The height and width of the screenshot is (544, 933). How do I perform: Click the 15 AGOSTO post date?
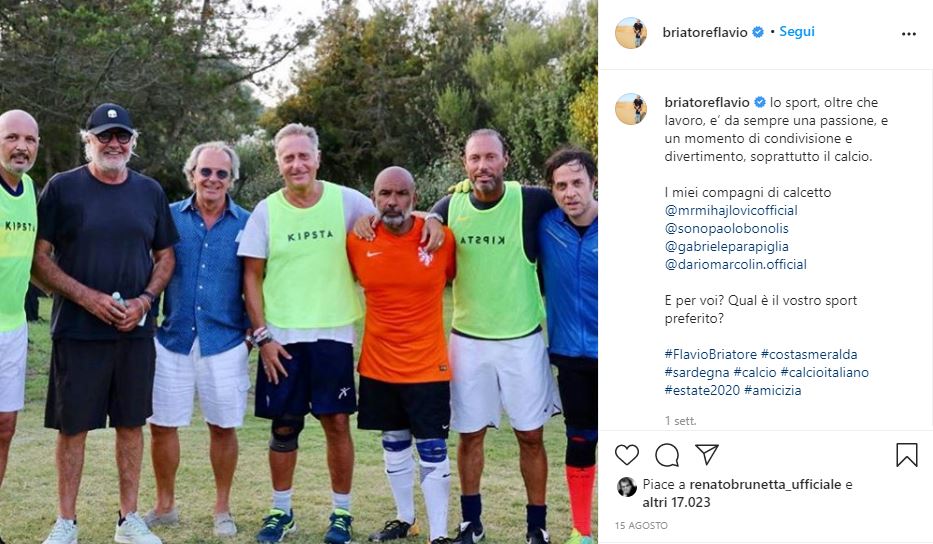click(641, 526)
